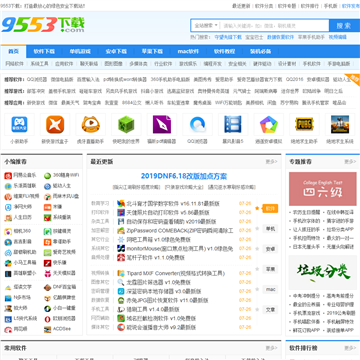Click pdf转换成word转换器 recommended link

(125, 79)
